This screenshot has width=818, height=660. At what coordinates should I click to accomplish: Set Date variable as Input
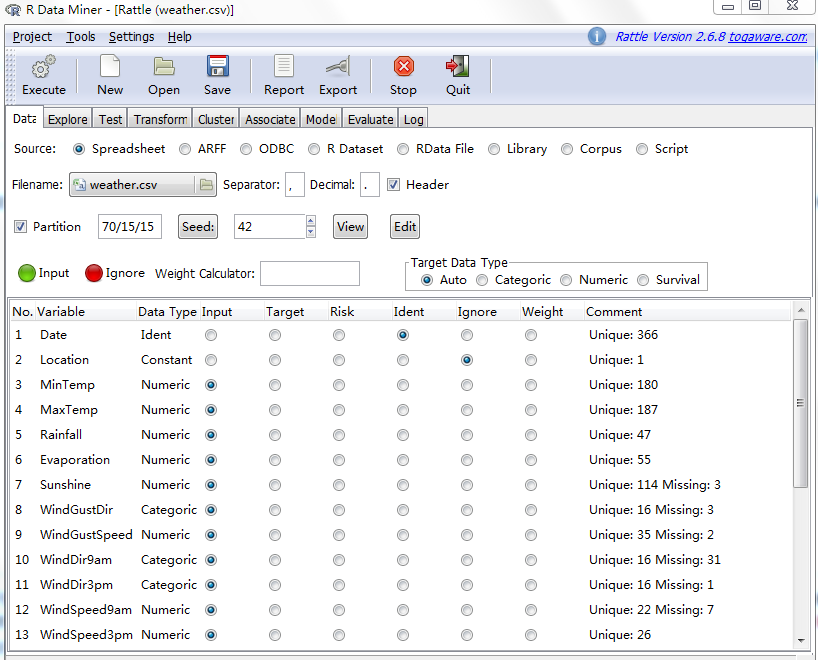tap(211, 335)
